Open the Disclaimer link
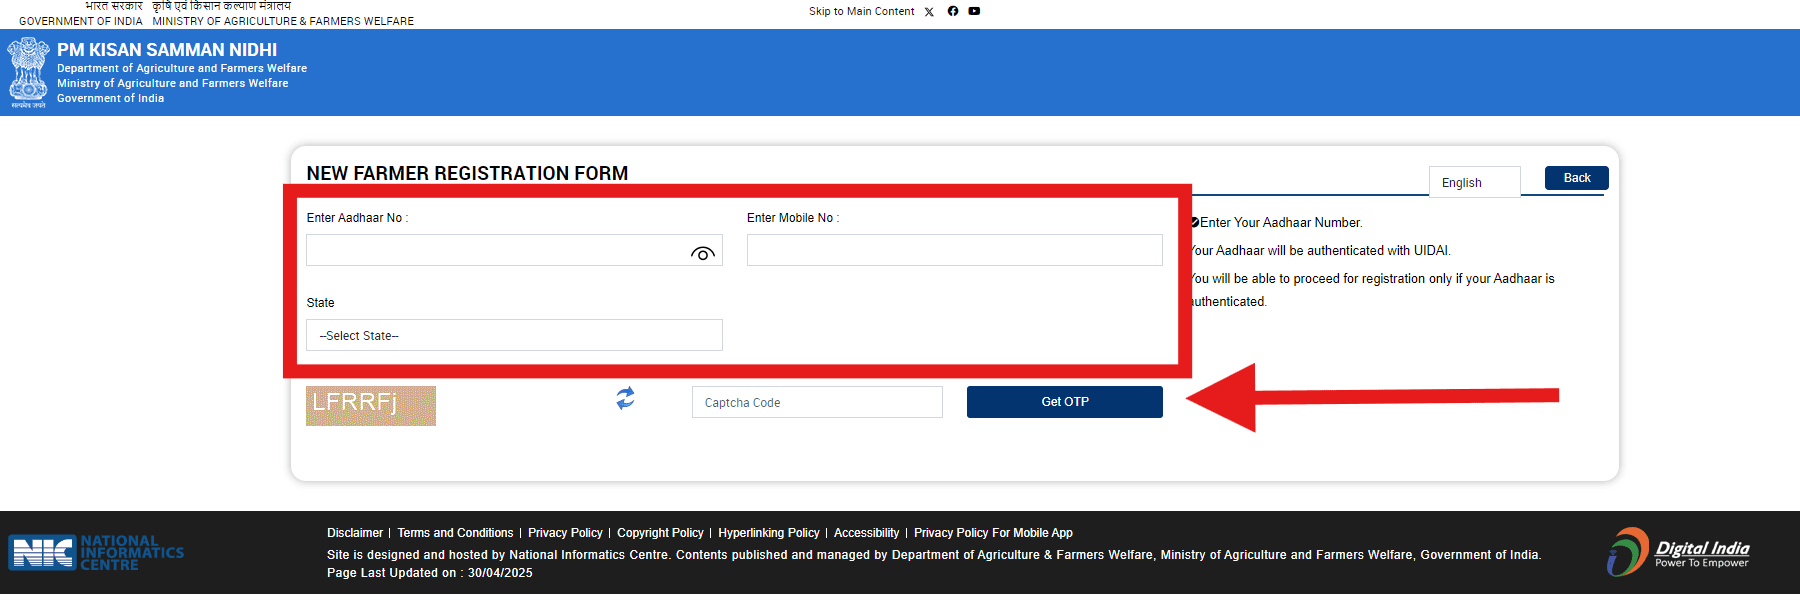Image resolution: width=1800 pixels, height=616 pixels. [355, 533]
